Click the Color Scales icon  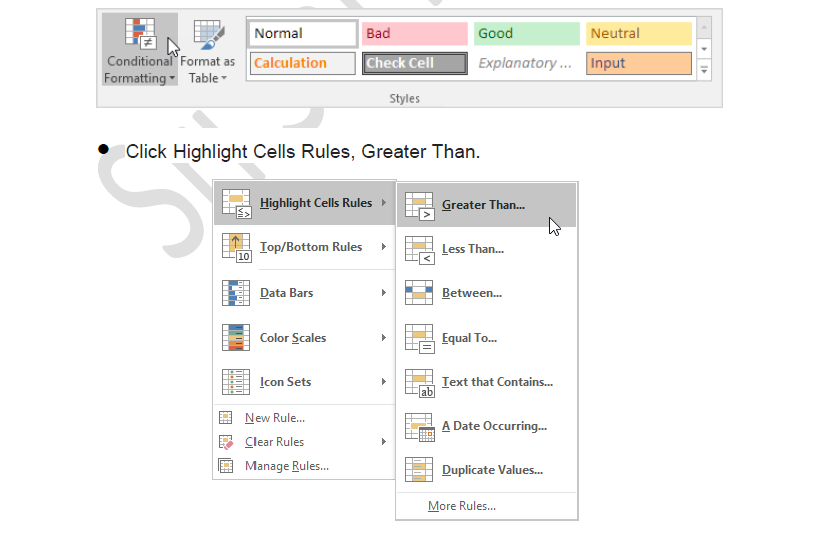(236, 338)
